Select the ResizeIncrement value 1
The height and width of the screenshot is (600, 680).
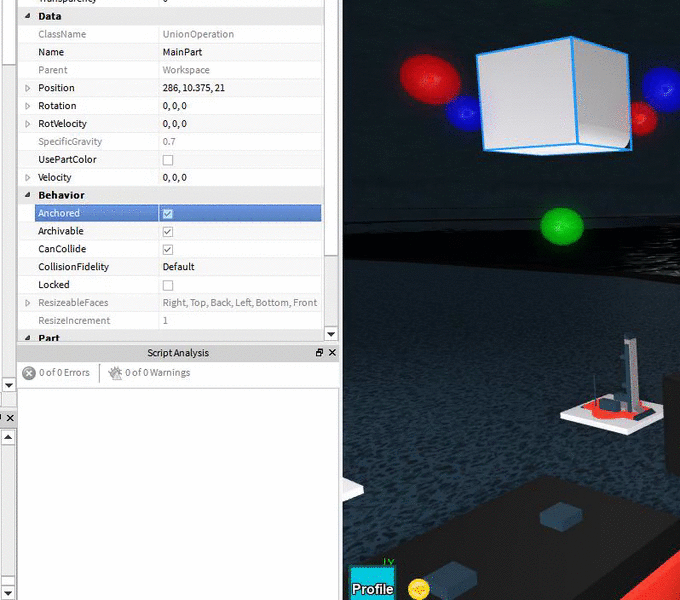pyautogui.click(x=165, y=321)
